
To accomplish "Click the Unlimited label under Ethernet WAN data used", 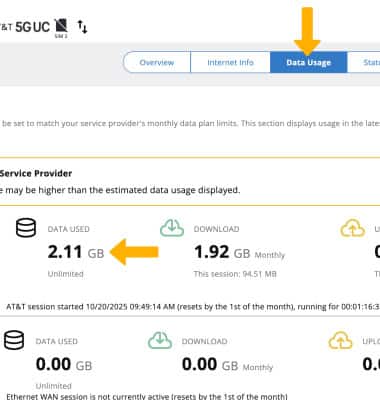I will click(54, 386).
